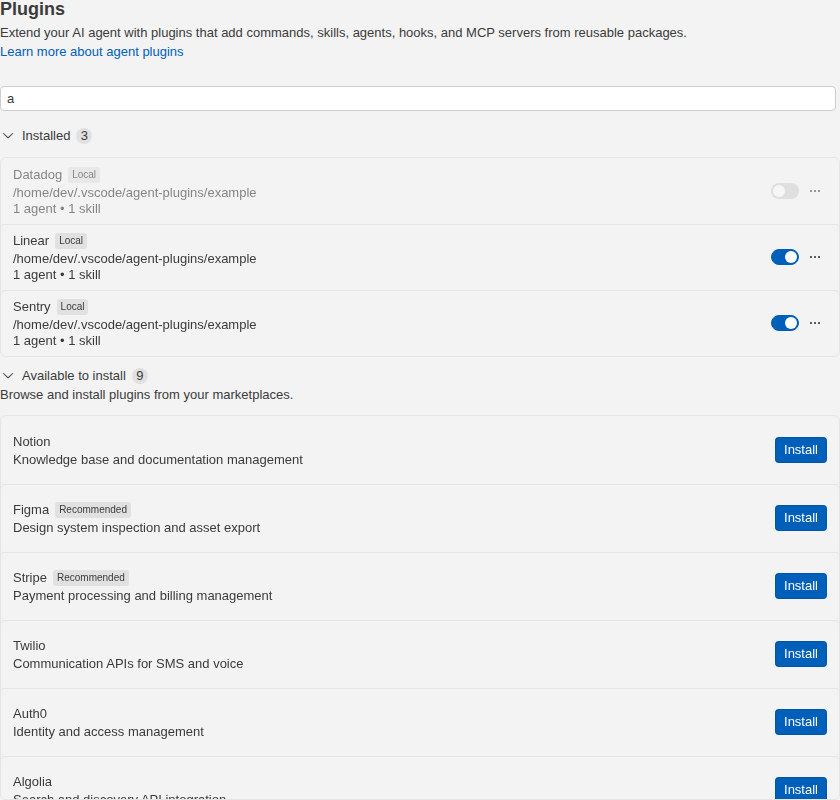Click 'Design system inspection and asset export' text
The width and height of the screenshot is (840, 800).
click(x=137, y=528)
